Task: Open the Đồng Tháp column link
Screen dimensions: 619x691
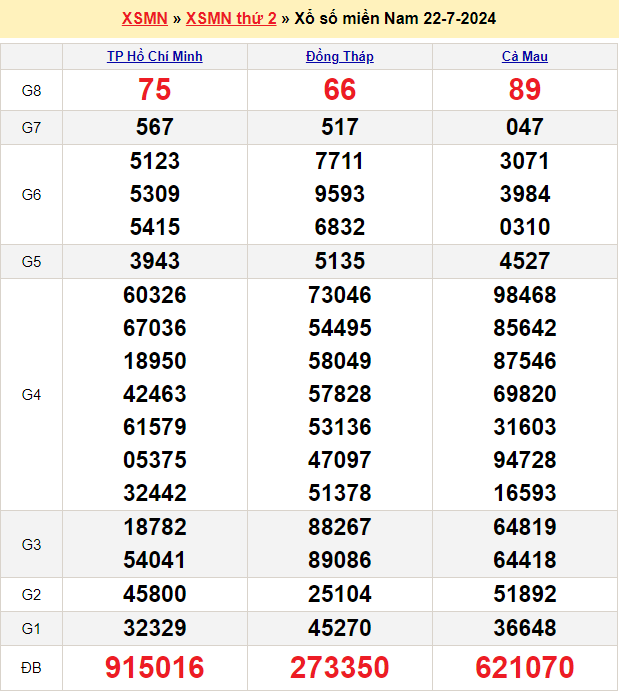Action: [x=340, y=57]
